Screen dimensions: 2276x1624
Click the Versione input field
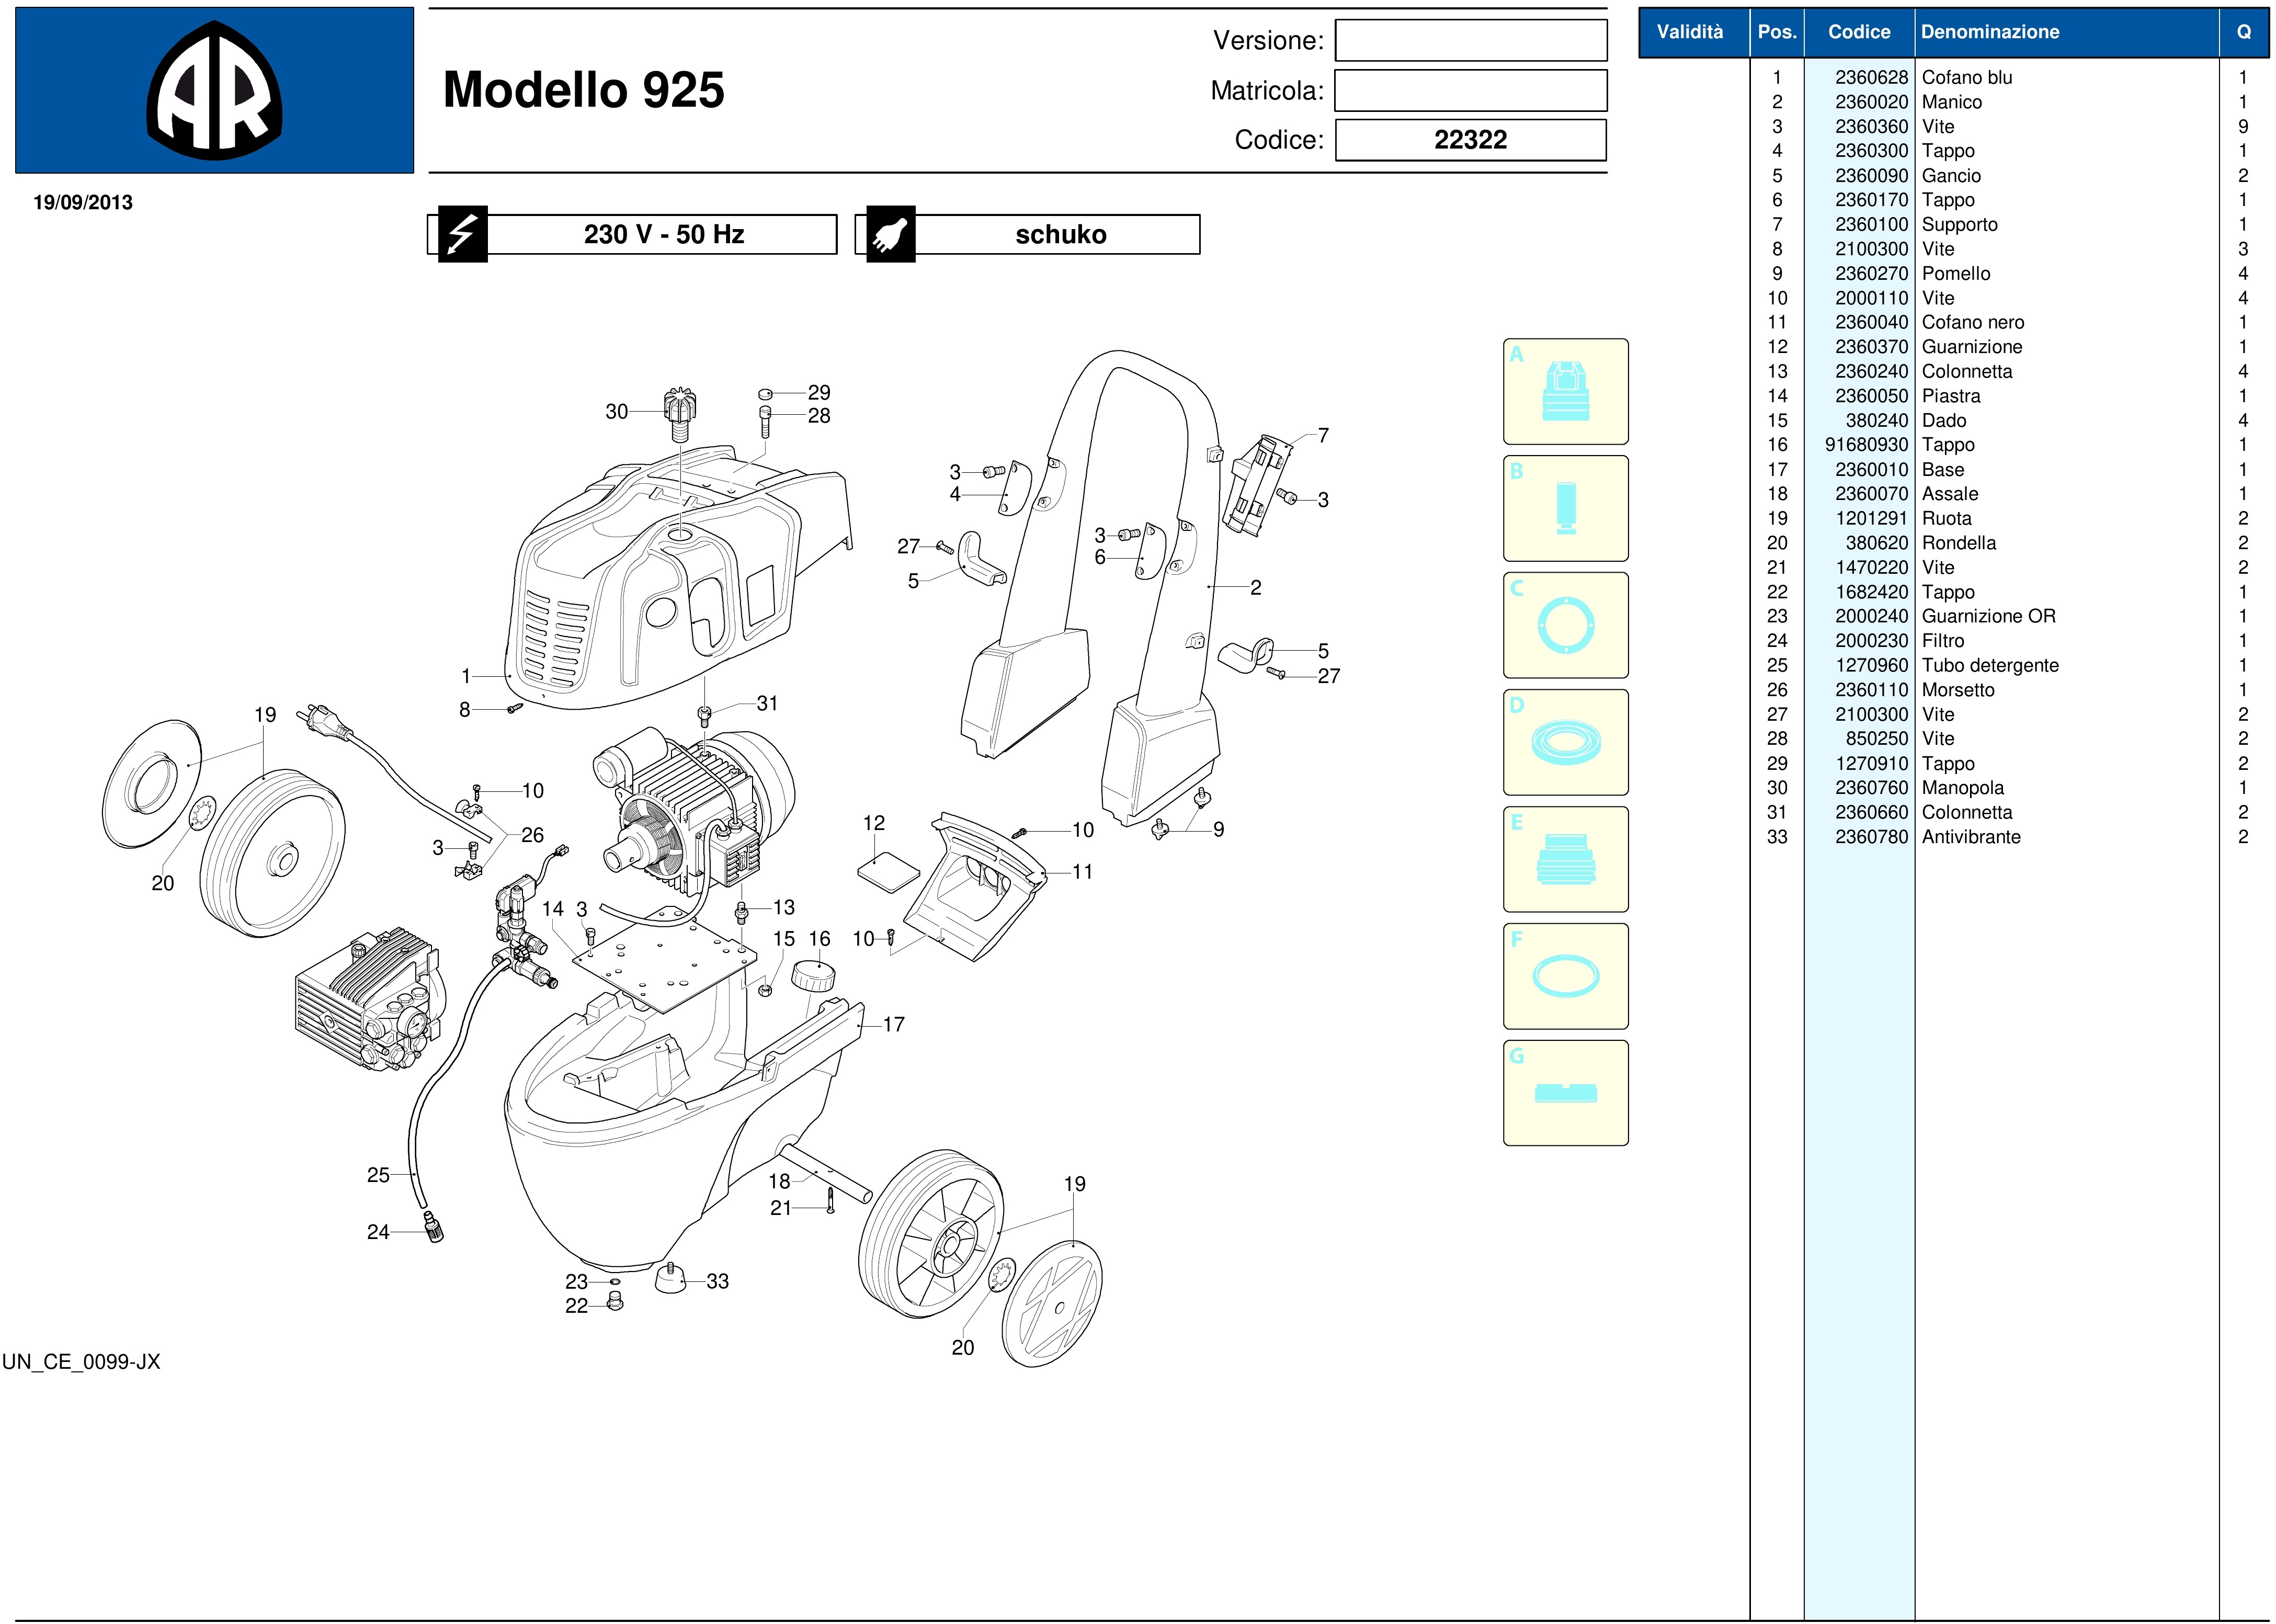1470,41
